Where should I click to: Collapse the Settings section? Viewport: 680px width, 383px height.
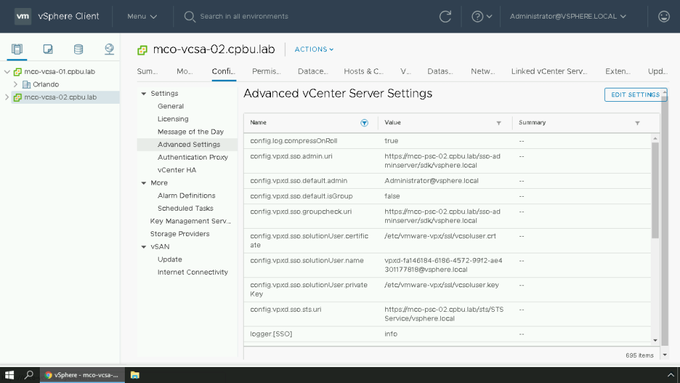pos(144,93)
